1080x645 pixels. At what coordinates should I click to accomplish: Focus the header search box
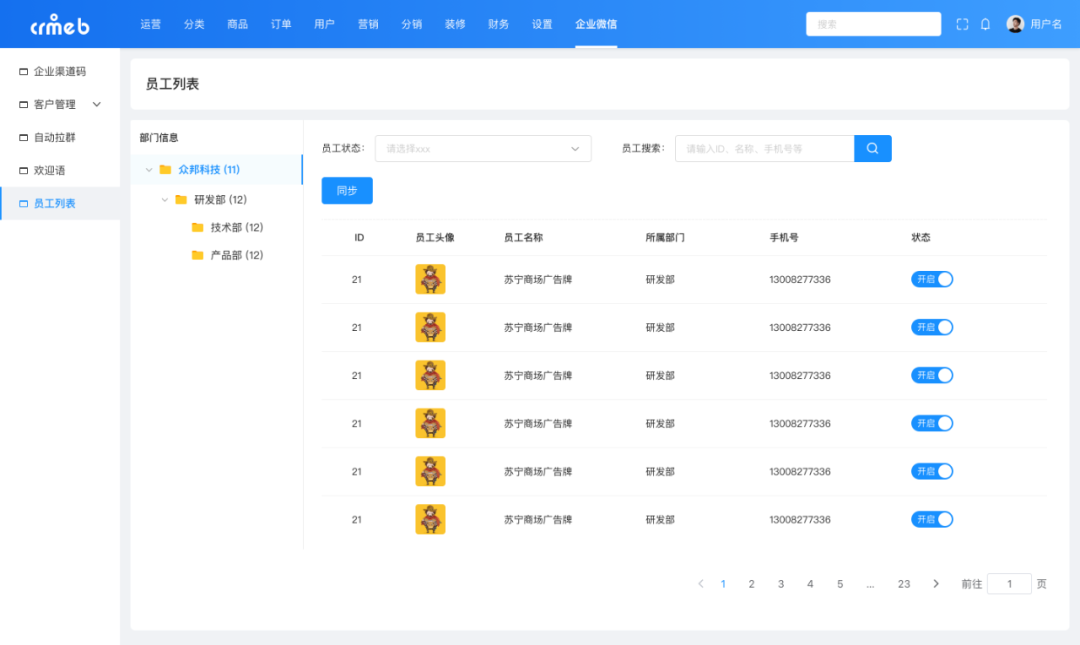coord(873,24)
